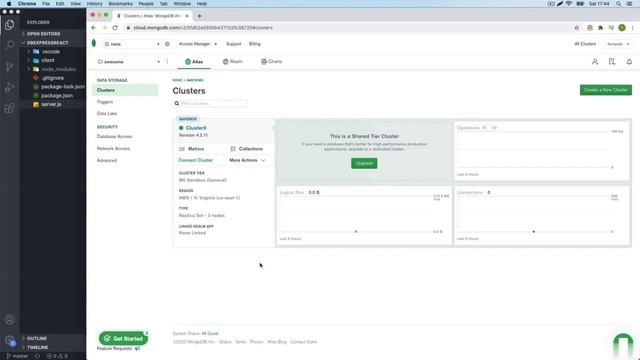Open the Chrome Bookmarks menu
640x360 pixels.
pyautogui.click(x=120, y=4)
